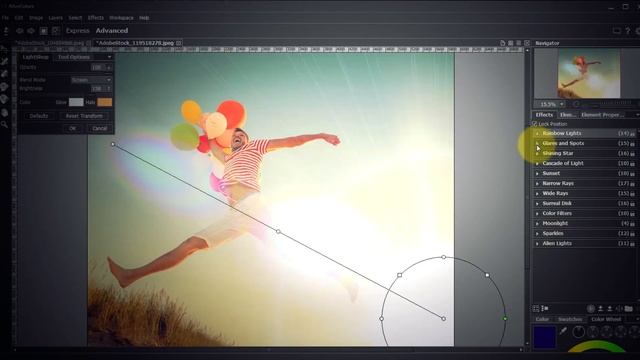Open the Help menu
The image size is (640, 360).
point(144,18)
